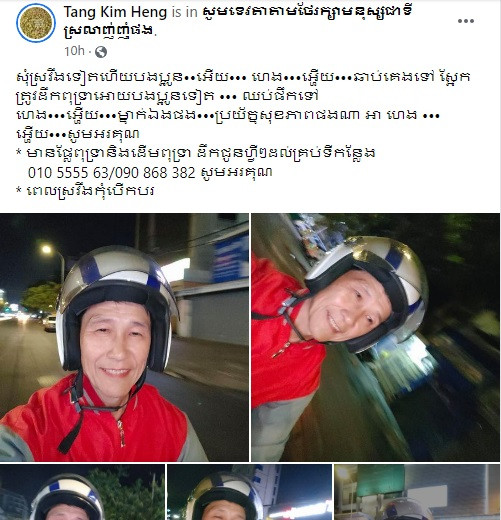The image size is (501, 520).
Task: Click the Tang Kim Heng name link
Action: click(x=115, y=12)
